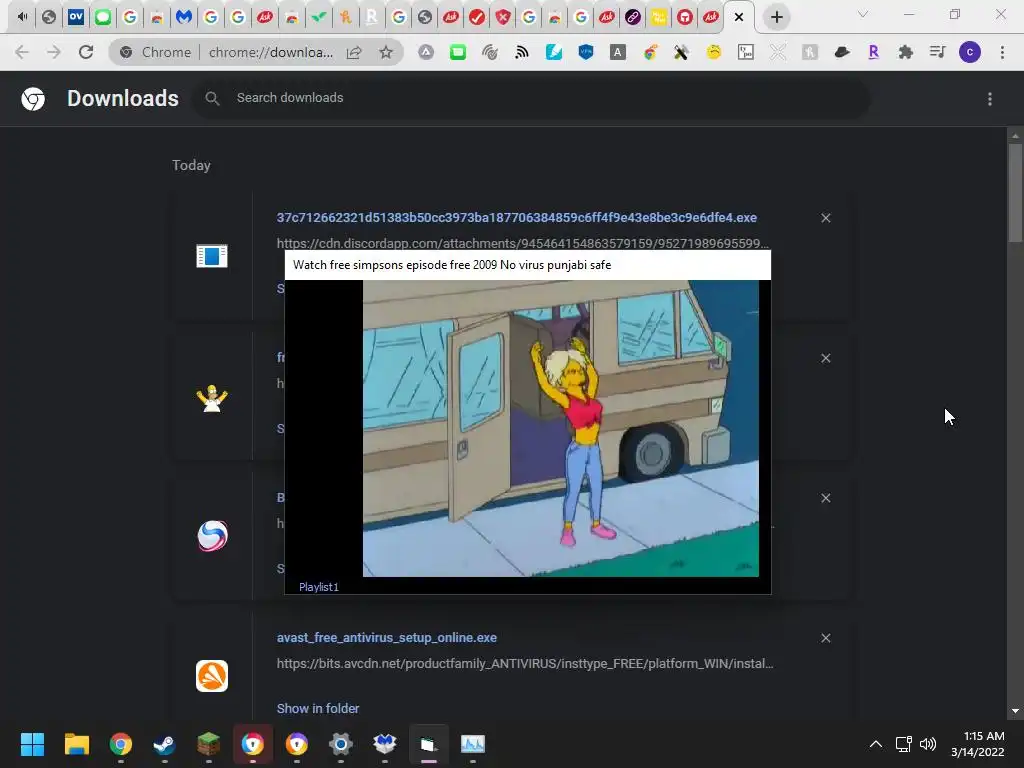The width and height of the screenshot is (1024, 768).
Task: Click the yellow smiley face extension
Action: [x=714, y=52]
